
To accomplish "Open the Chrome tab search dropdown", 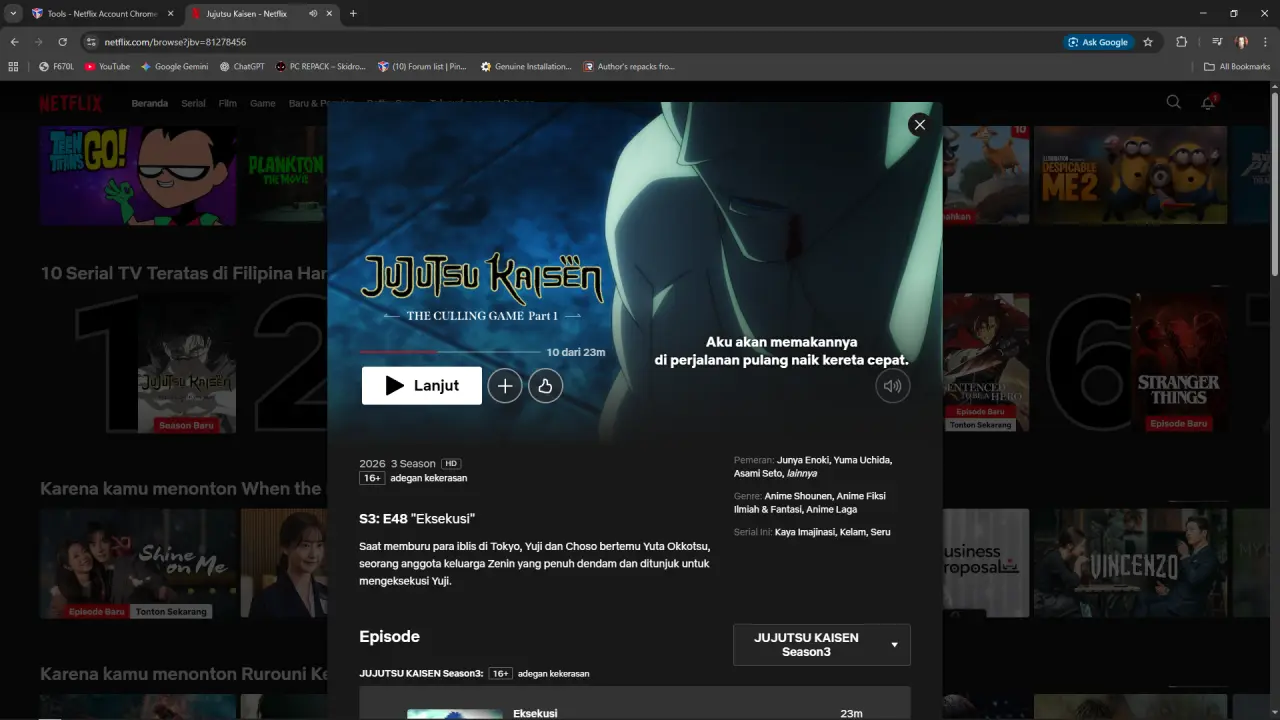I will (13, 13).
